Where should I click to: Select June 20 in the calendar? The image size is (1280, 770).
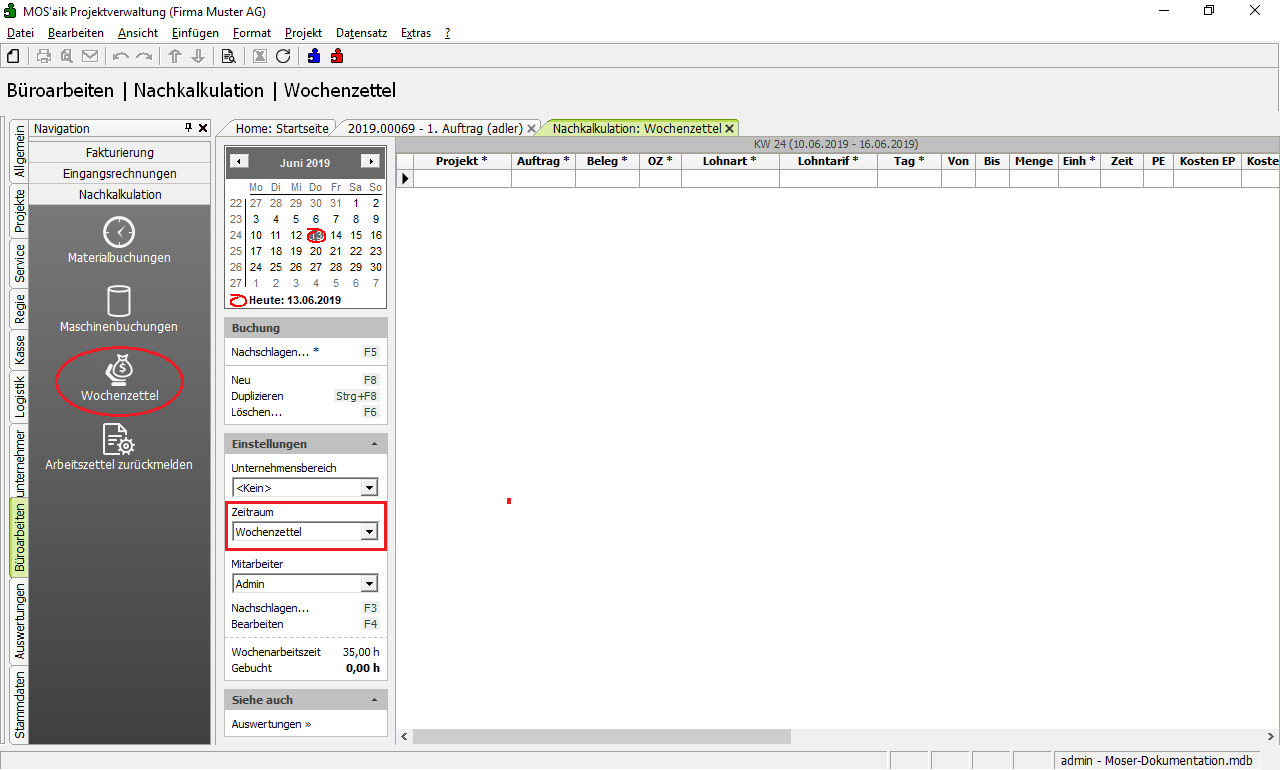pyautogui.click(x=316, y=251)
